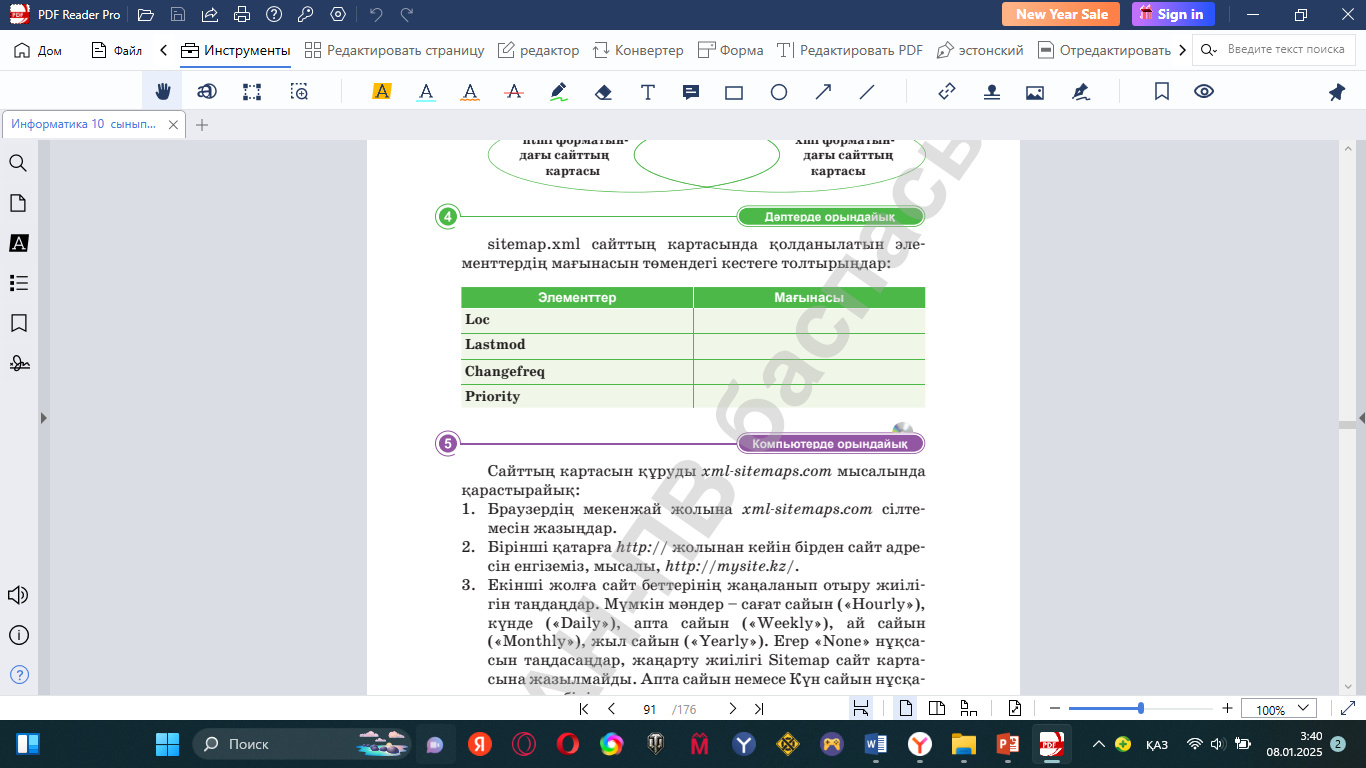Click the search text input field
1366x768 pixels.
point(1286,49)
